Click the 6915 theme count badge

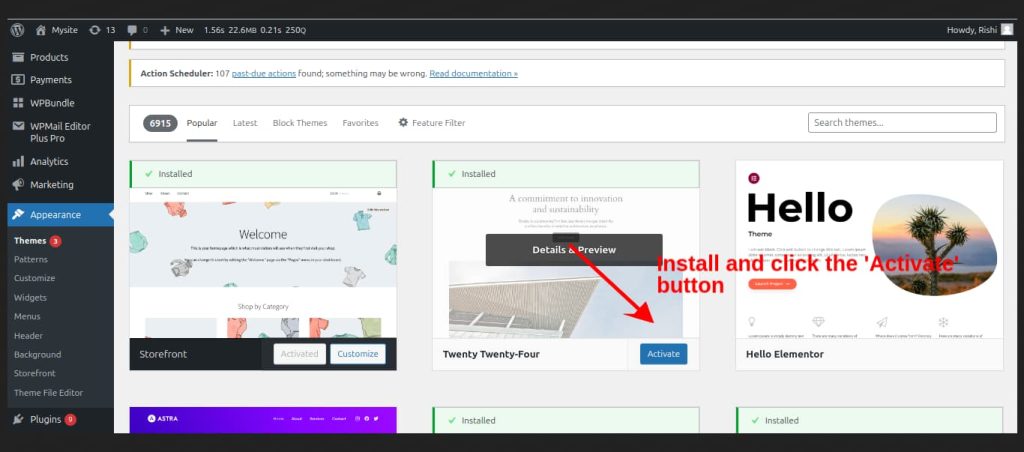[160, 123]
